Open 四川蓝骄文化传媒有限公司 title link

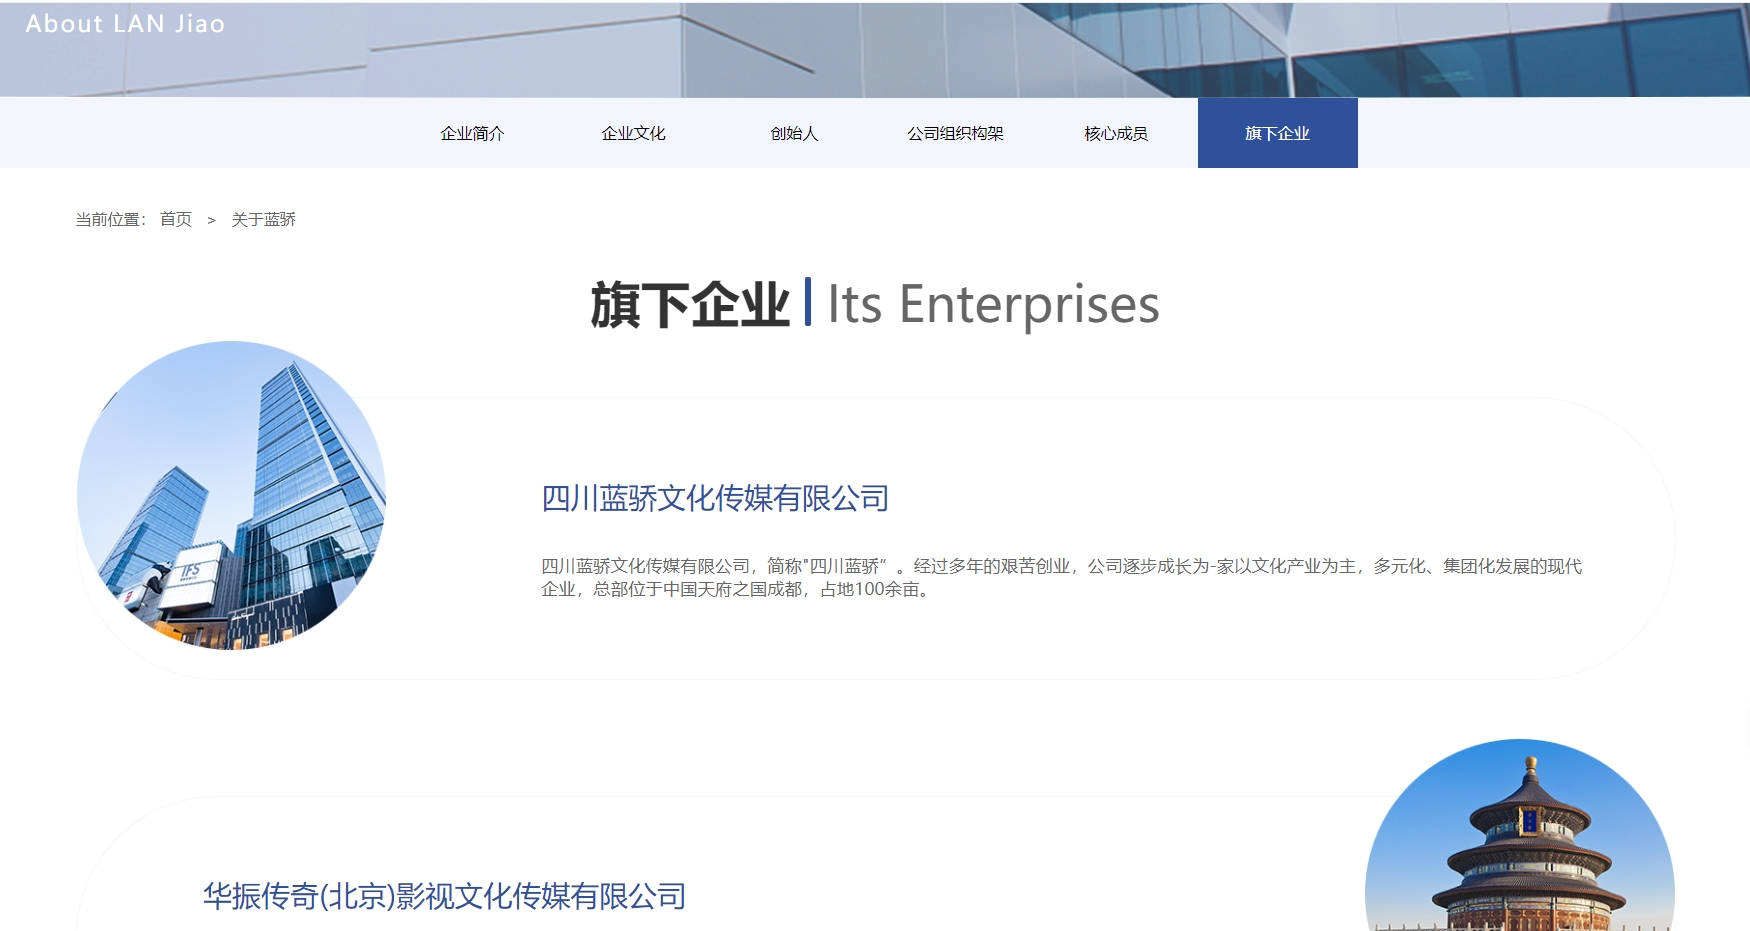point(715,498)
